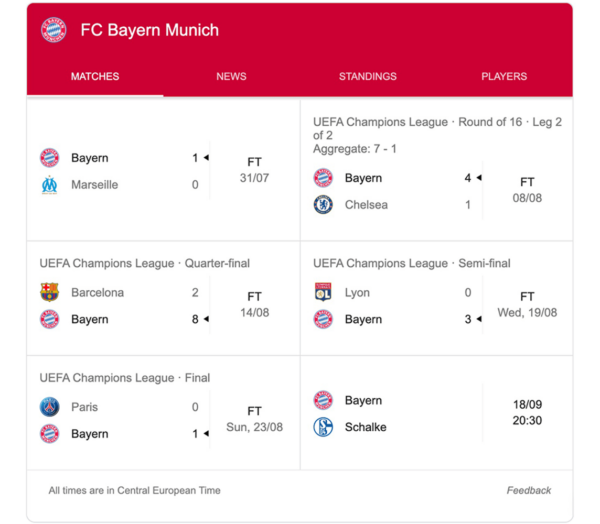Open the Standings tab

click(x=367, y=77)
